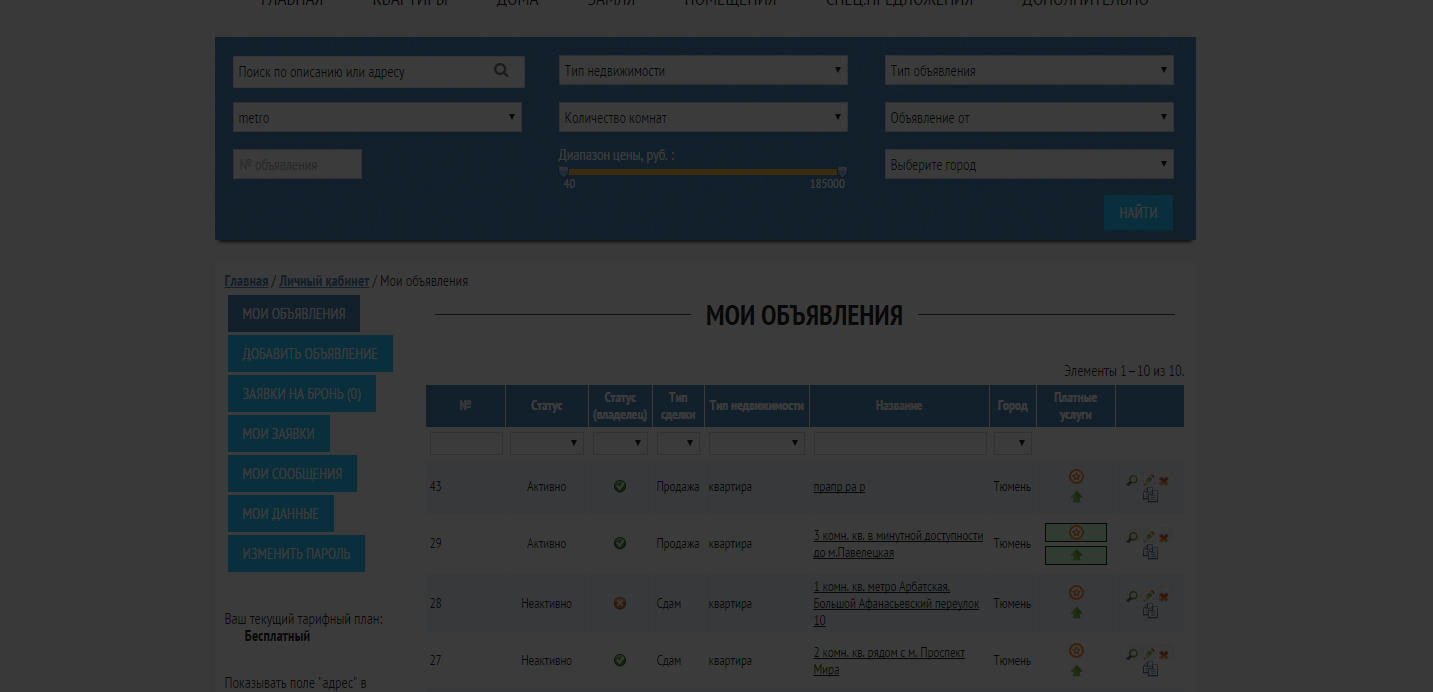Open the 'Выберите город' dropdown
The image size is (1433, 692).
(1029, 164)
